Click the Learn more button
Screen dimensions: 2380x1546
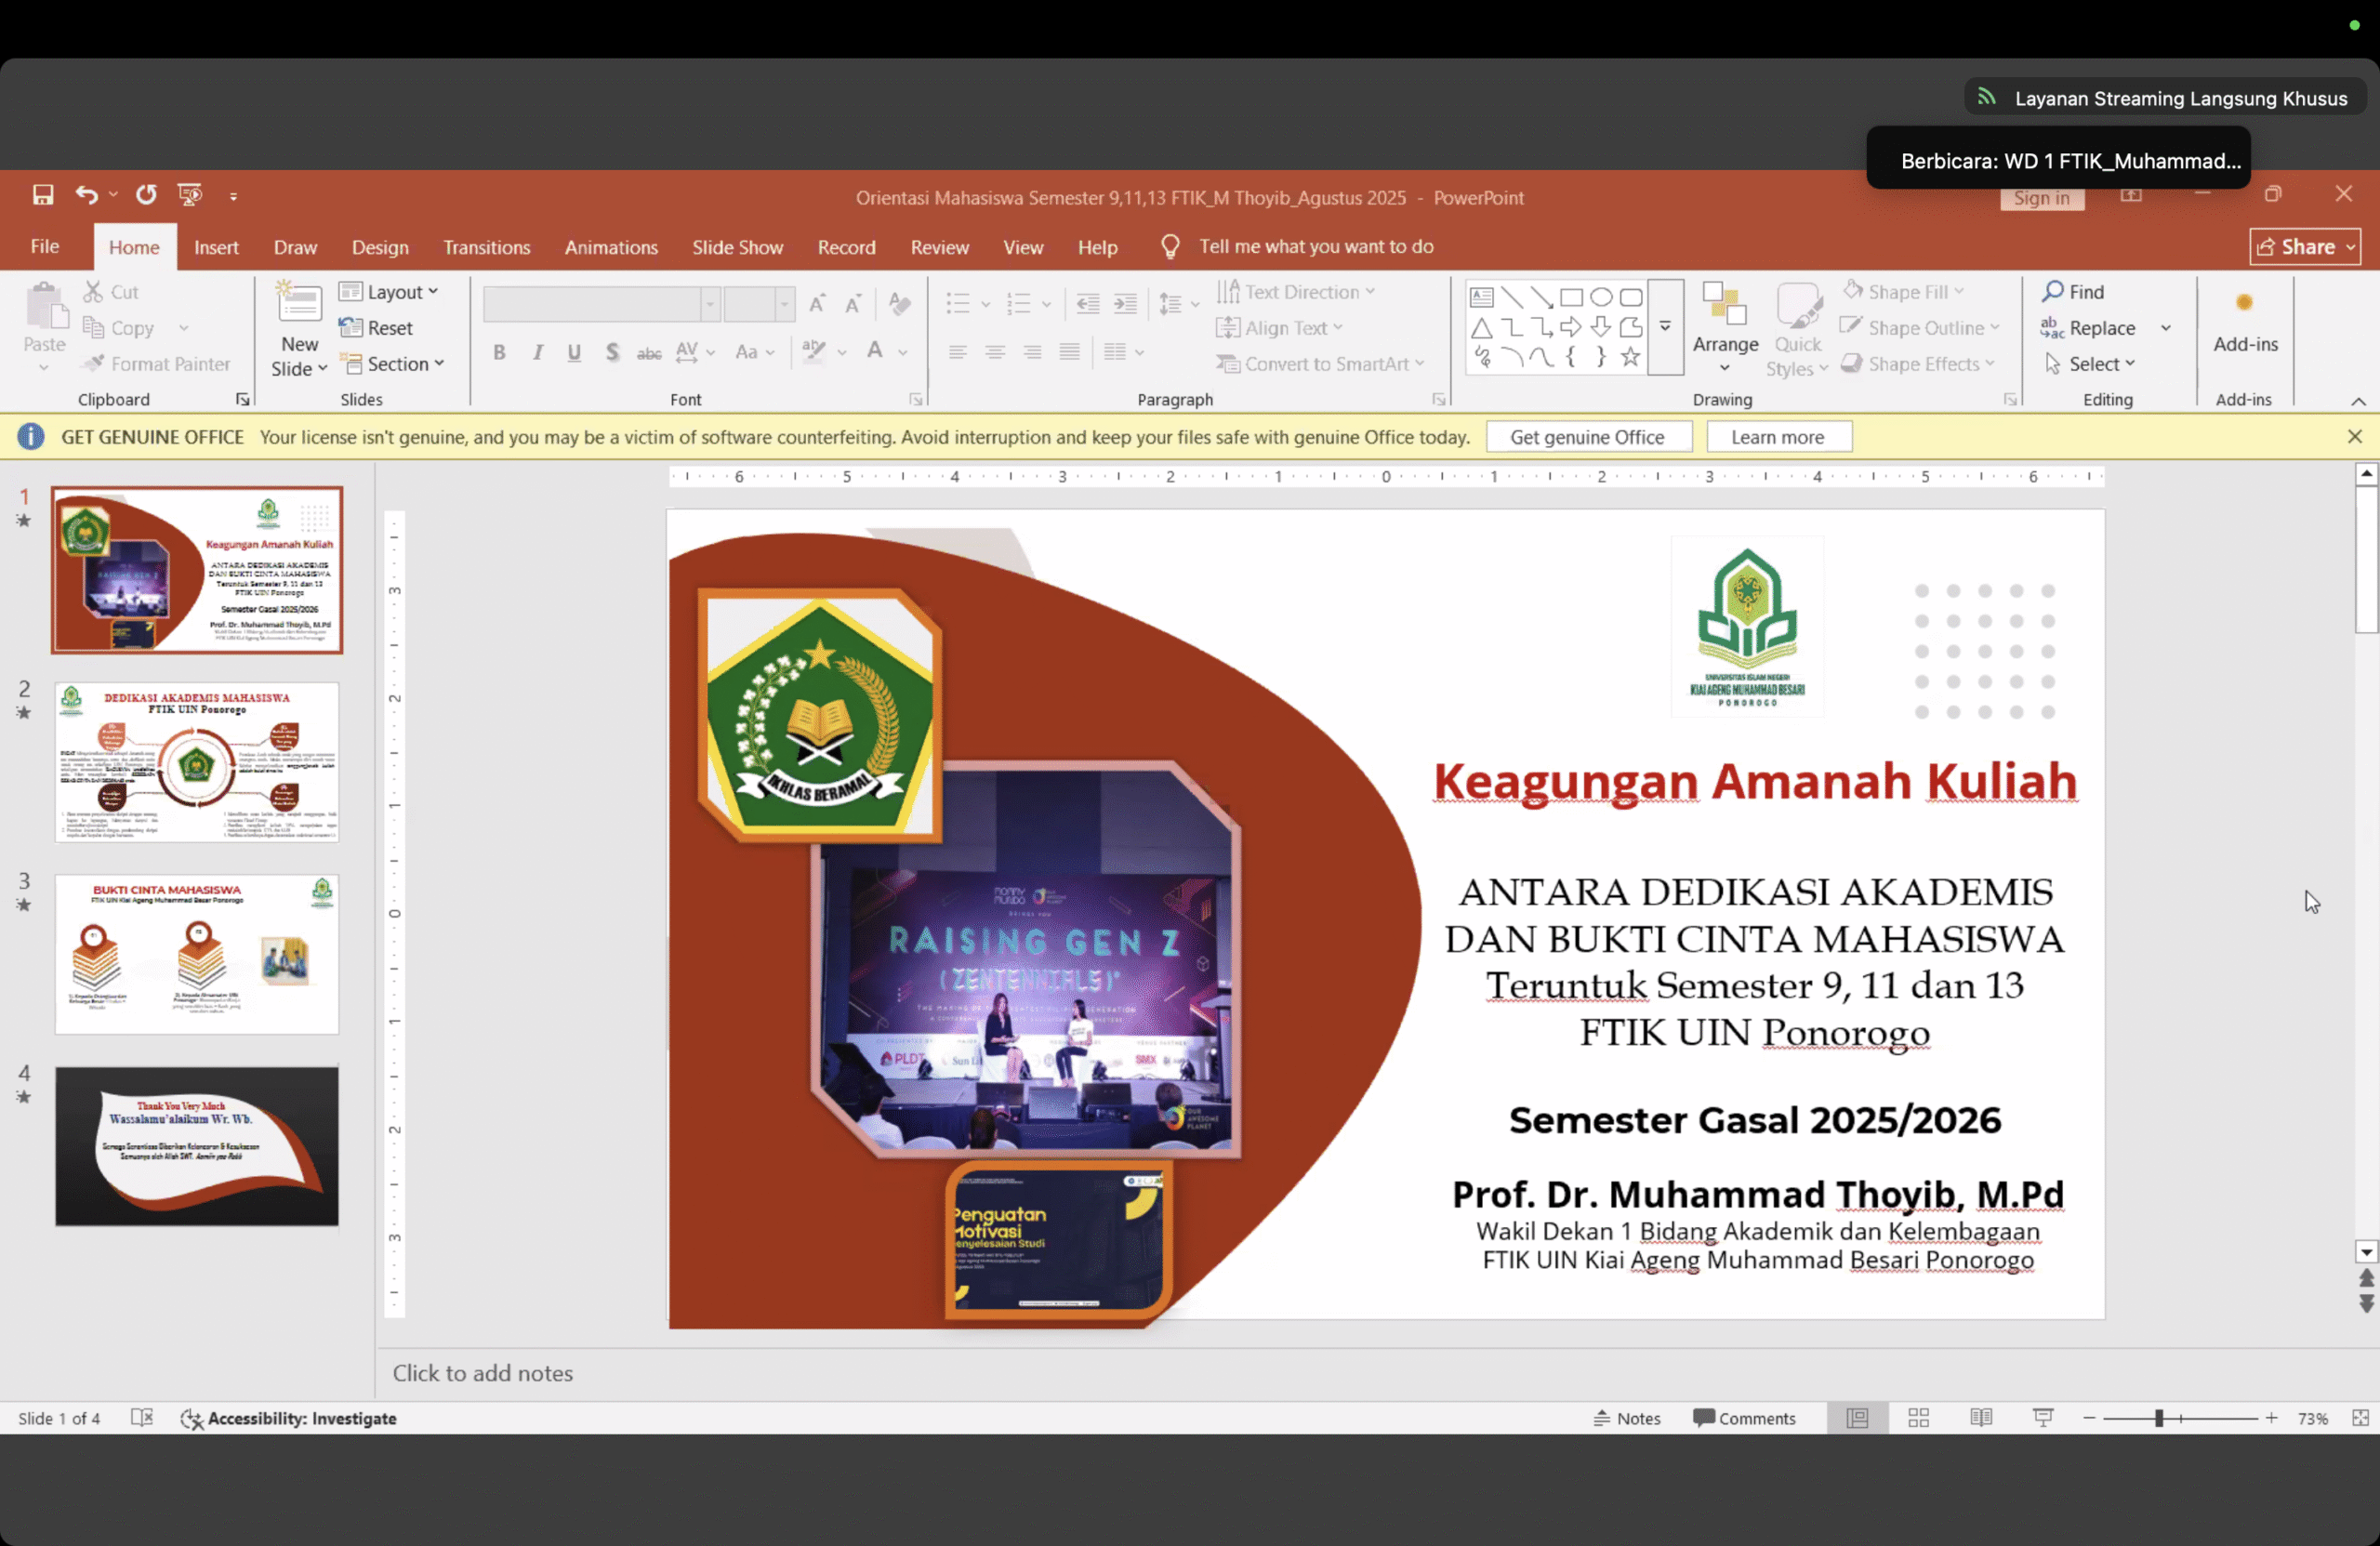pos(1778,437)
